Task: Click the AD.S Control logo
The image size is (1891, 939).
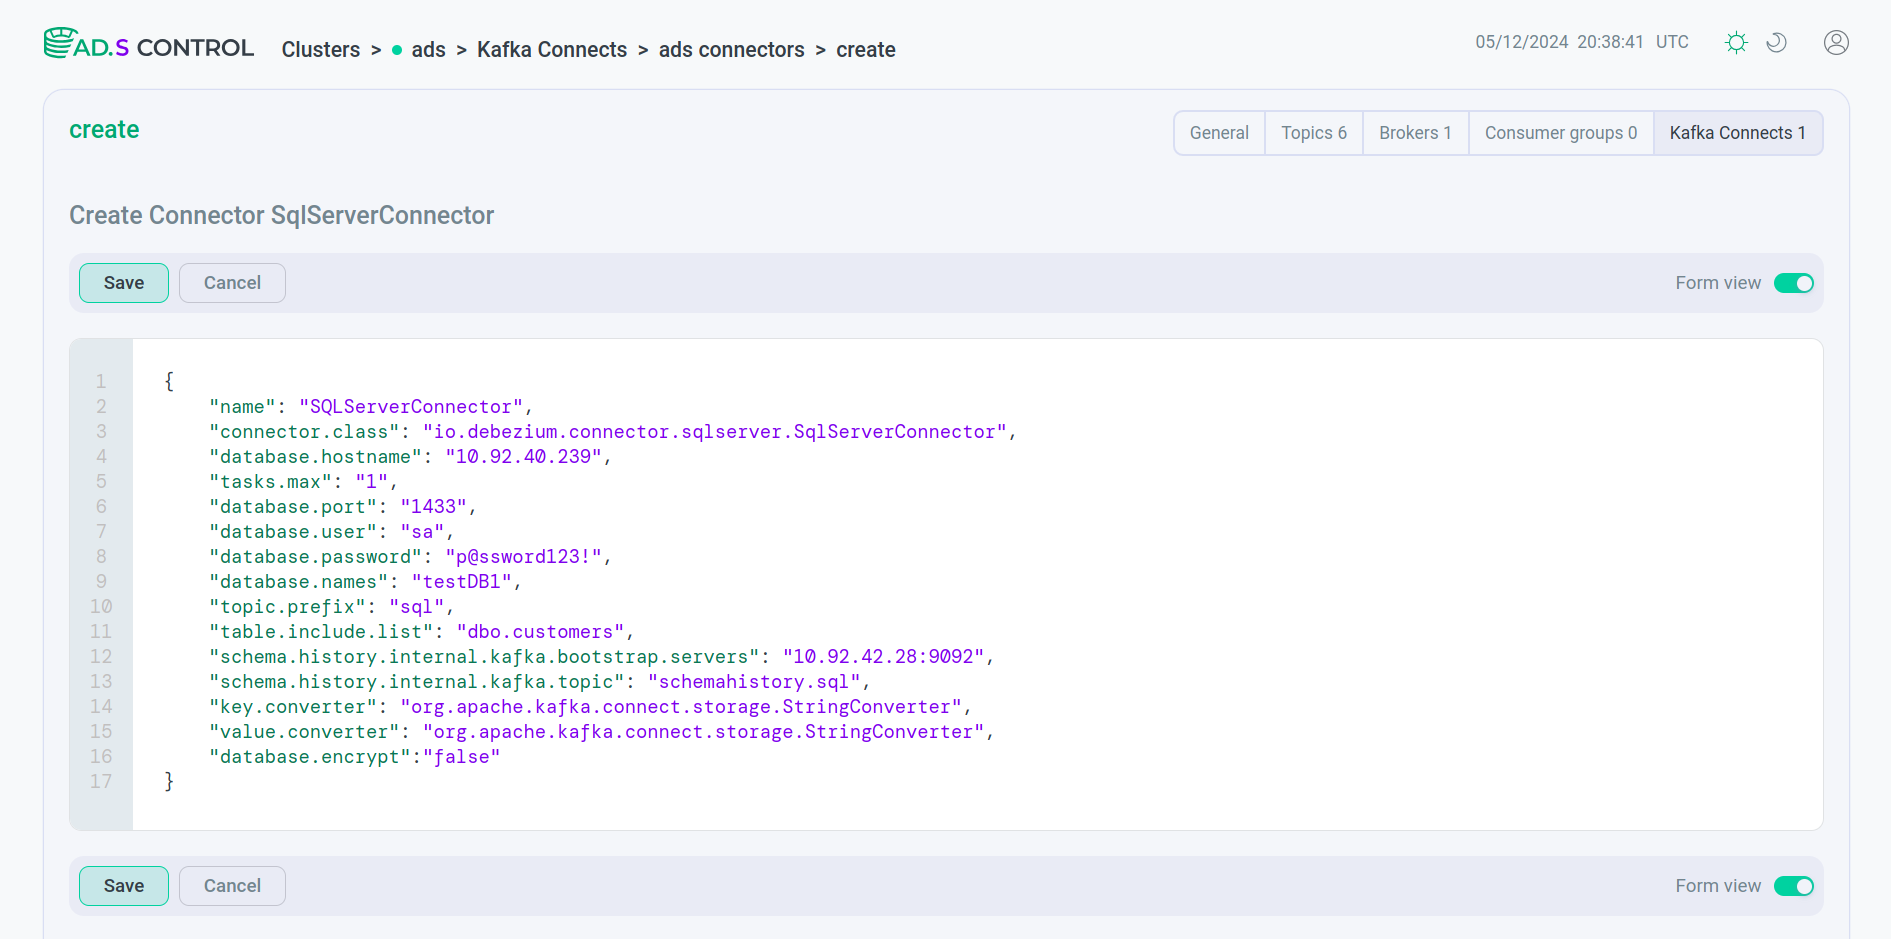Action: coord(148,45)
